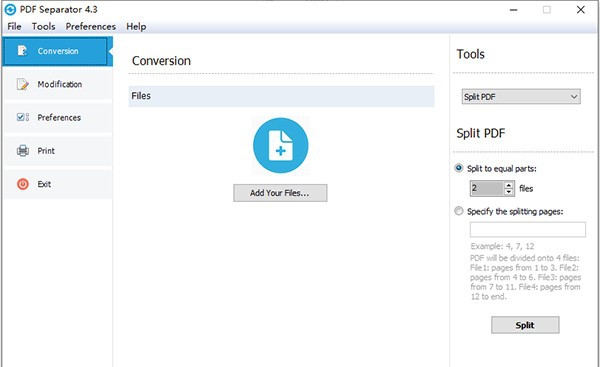Open the Help menu

click(136, 26)
